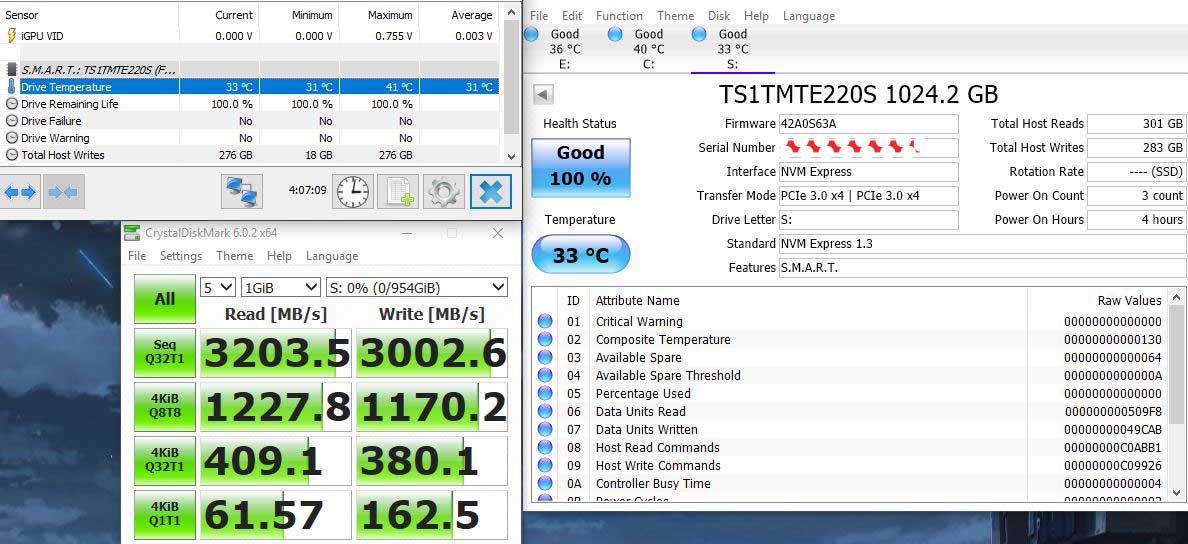Open CrystalDiskMark Settings menu
This screenshot has width=1188, height=544.
(181, 256)
